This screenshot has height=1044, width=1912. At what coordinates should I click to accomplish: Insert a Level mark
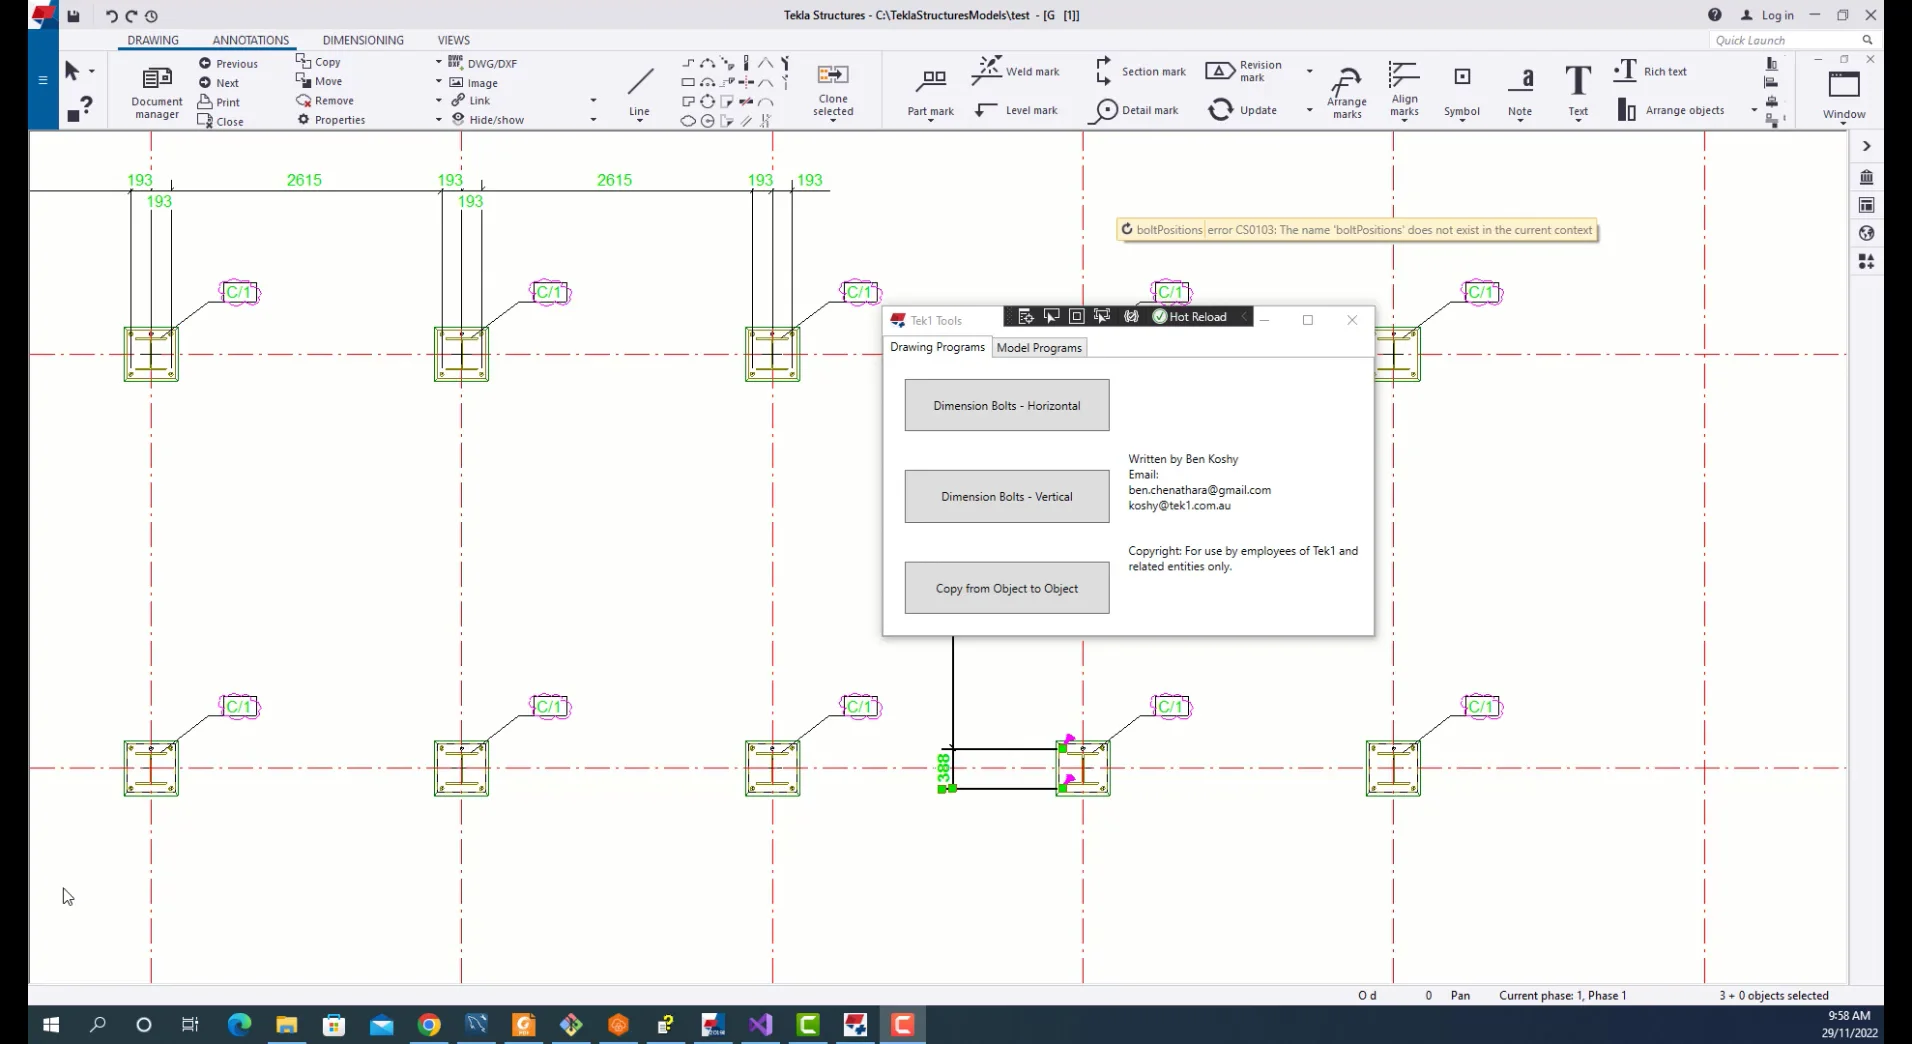pyautogui.click(x=1016, y=110)
